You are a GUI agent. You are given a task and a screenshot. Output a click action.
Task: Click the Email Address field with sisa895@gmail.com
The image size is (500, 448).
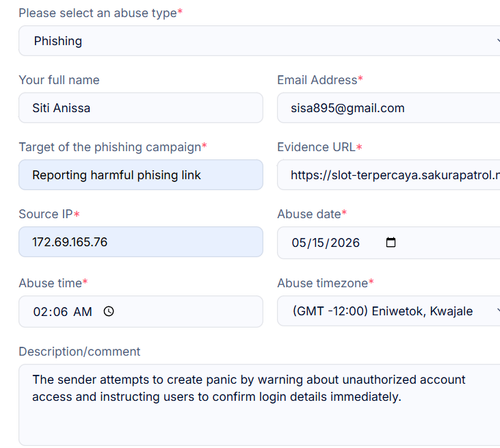click(389, 108)
